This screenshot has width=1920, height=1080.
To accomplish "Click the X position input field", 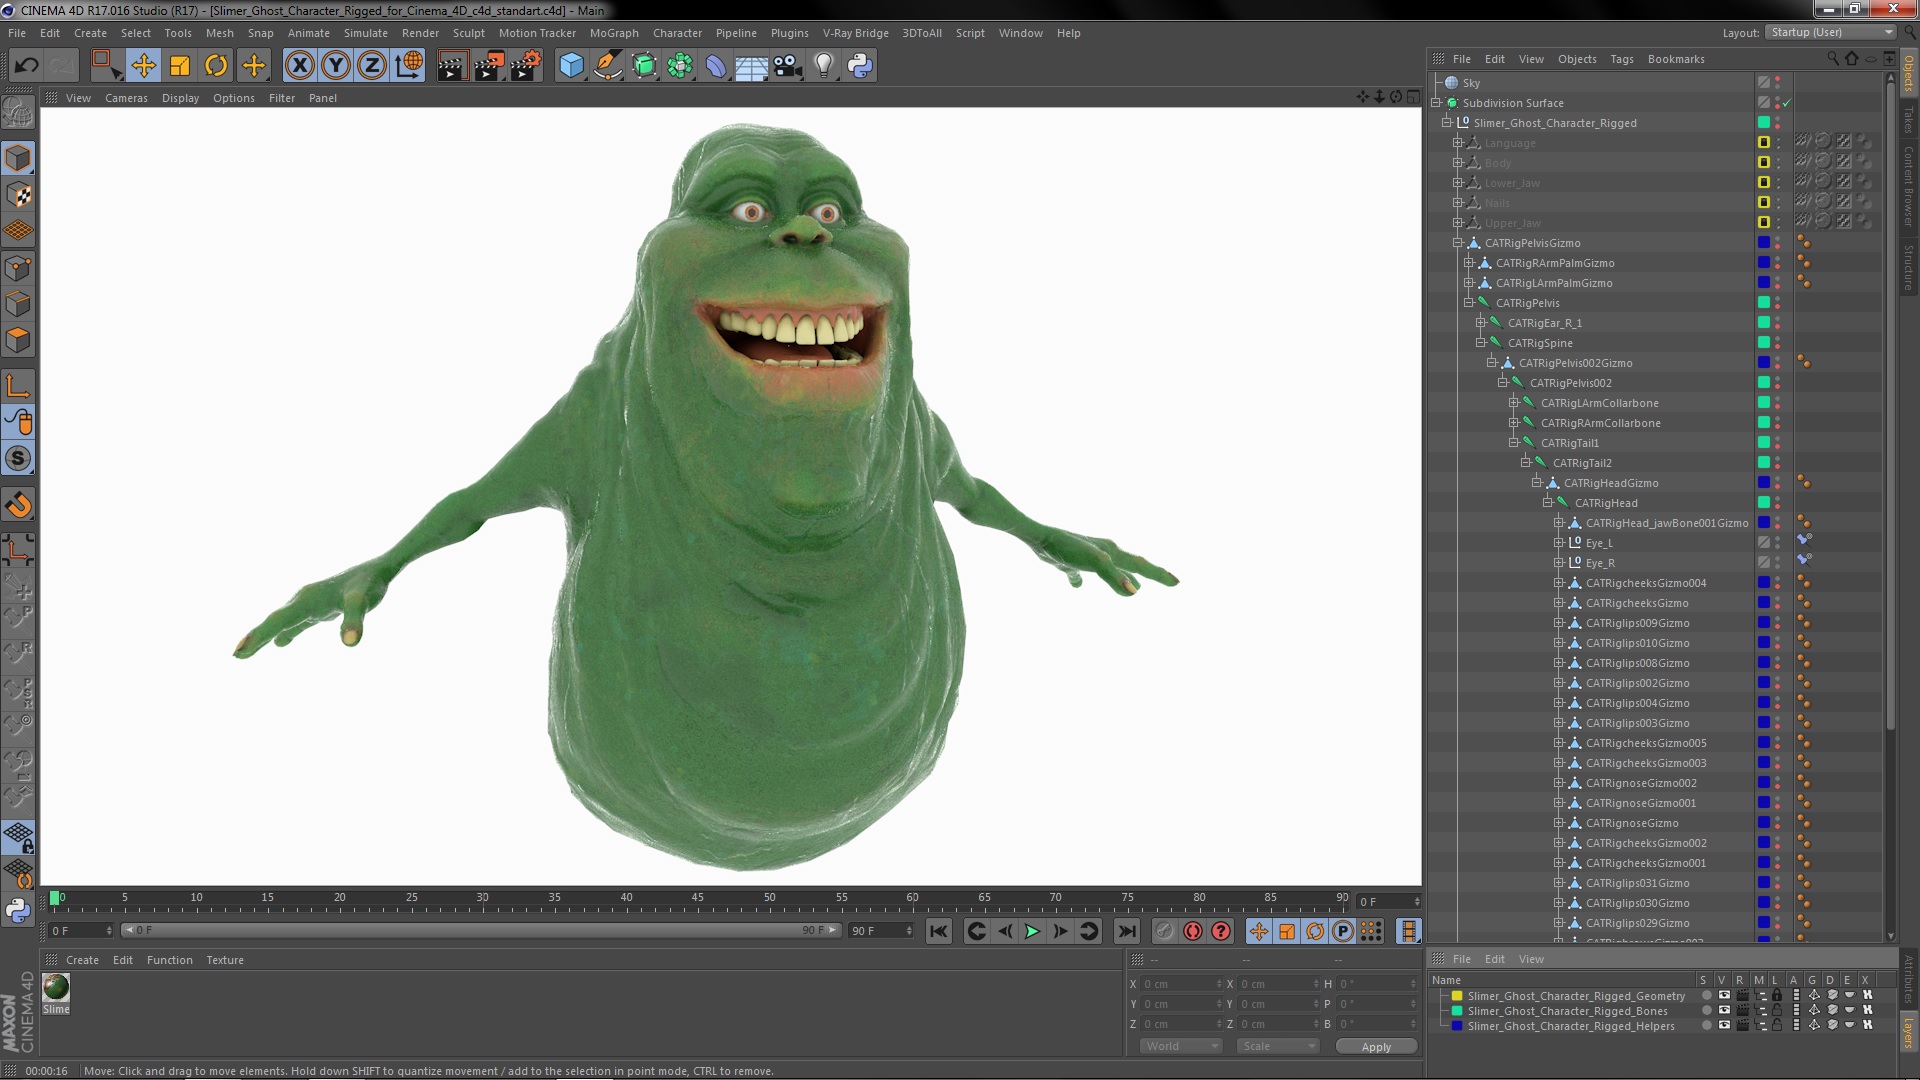I will coord(1181,984).
